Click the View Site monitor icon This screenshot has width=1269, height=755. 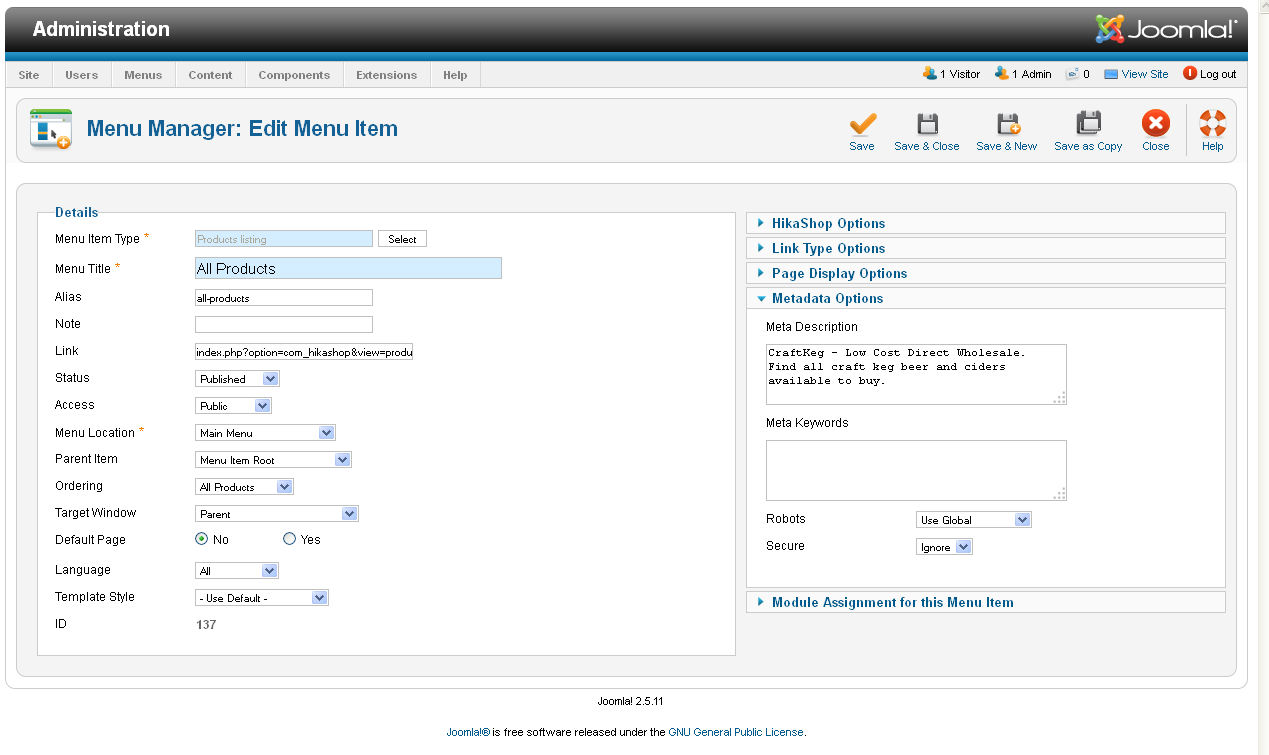pos(1111,74)
